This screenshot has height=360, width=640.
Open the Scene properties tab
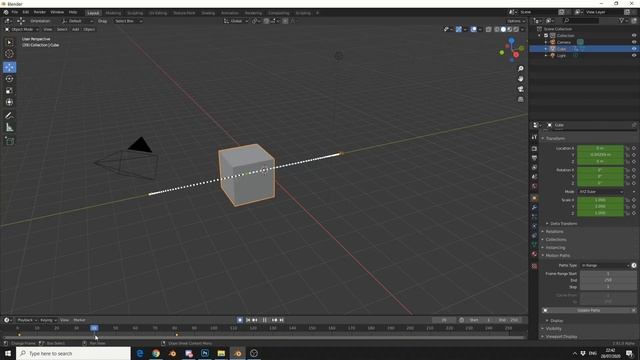click(x=534, y=177)
